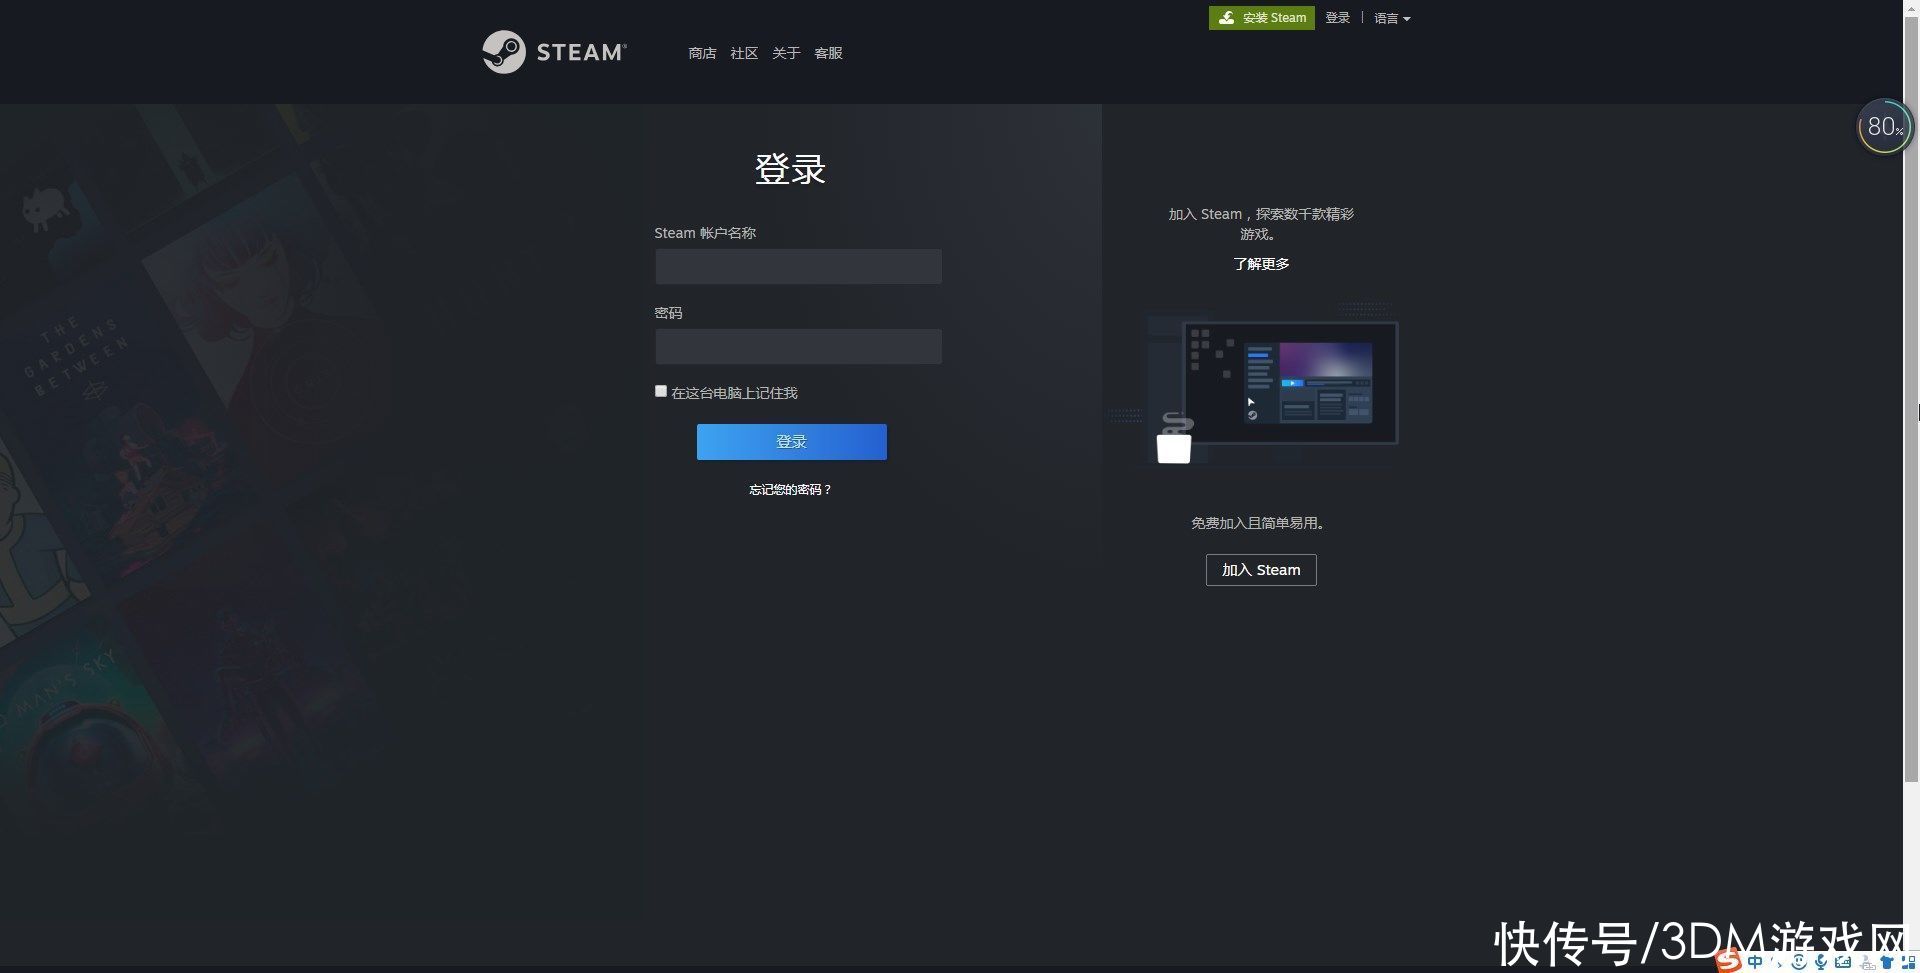Click the Sogou microphone voice input icon
Image resolution: width=1920 pixels, height=973 pixels.
[1821, 962]
